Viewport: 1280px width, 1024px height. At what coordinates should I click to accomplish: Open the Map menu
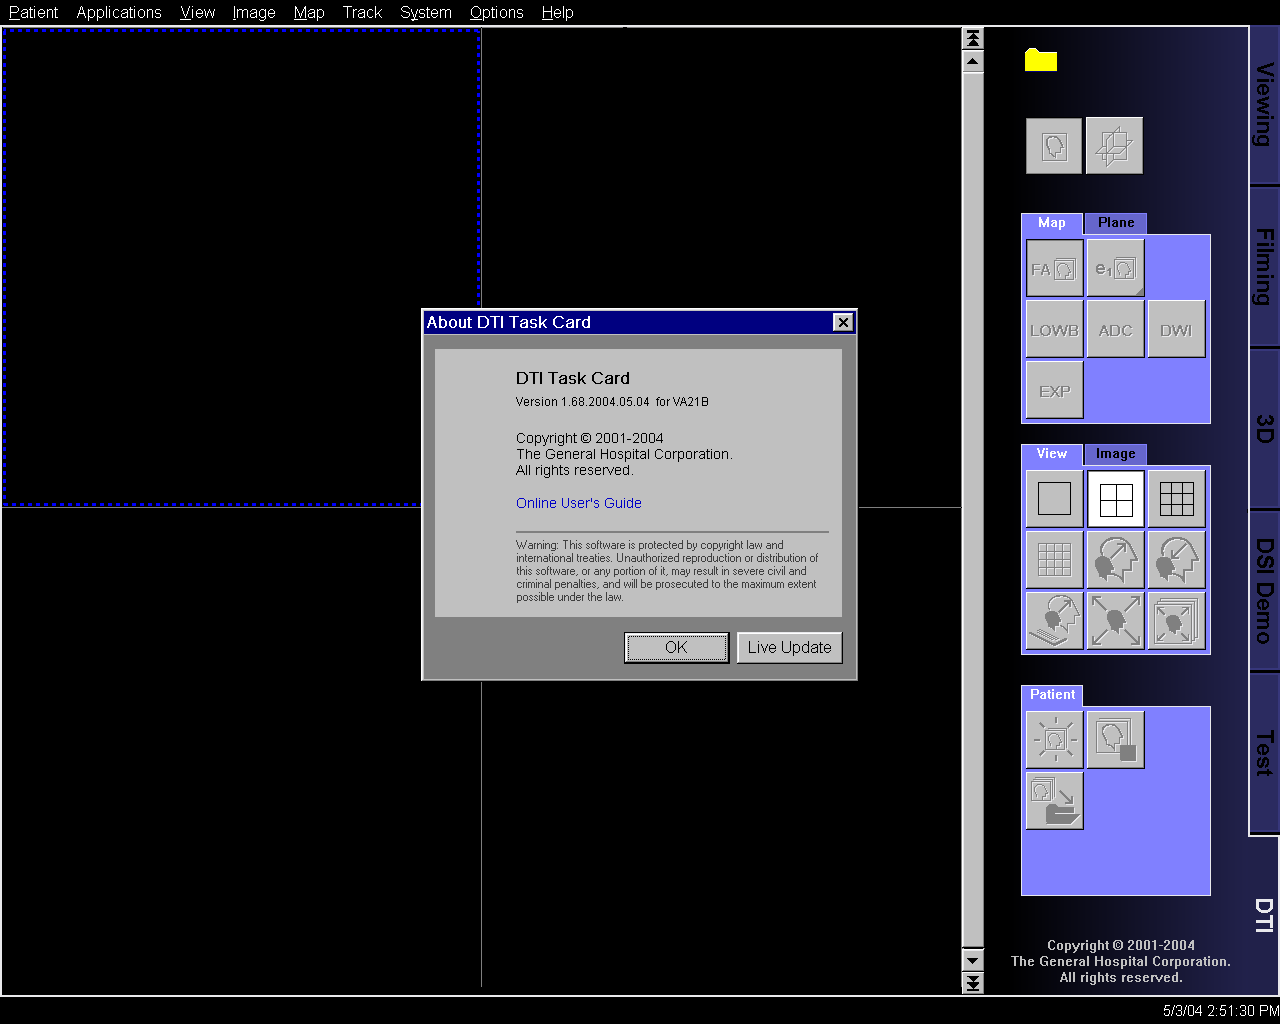coord(309,12)
